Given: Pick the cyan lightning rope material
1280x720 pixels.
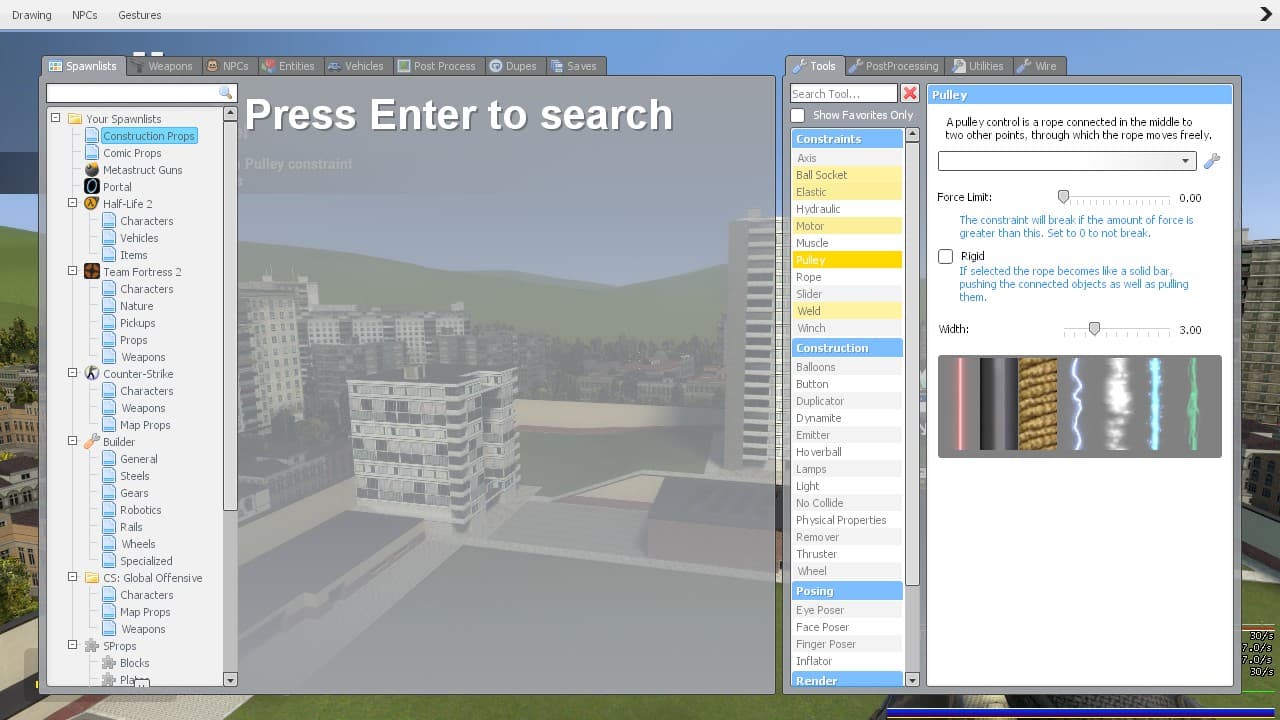Looking at the screenshot, I should coord(1155,404).
